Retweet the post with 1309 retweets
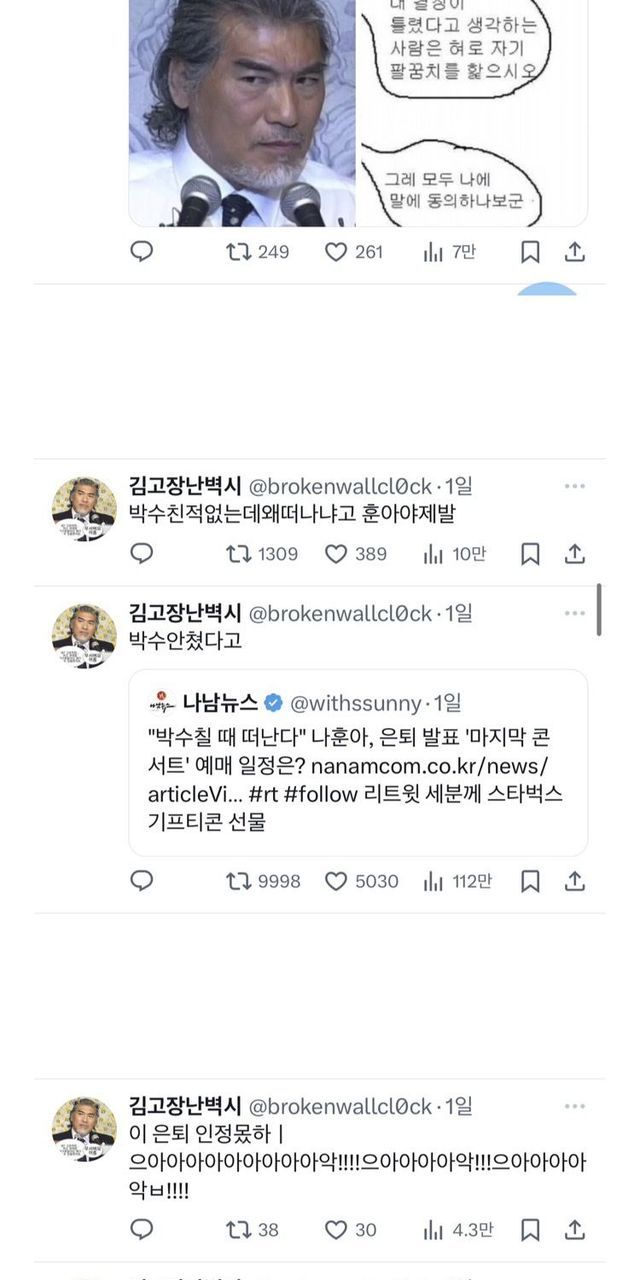The width and height of the screenshot is (640, 1280). 239,553
